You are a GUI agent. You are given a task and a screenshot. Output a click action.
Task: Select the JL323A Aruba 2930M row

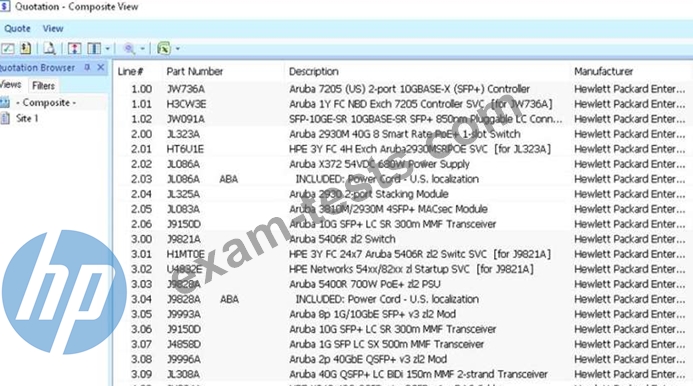pos(402,134)
